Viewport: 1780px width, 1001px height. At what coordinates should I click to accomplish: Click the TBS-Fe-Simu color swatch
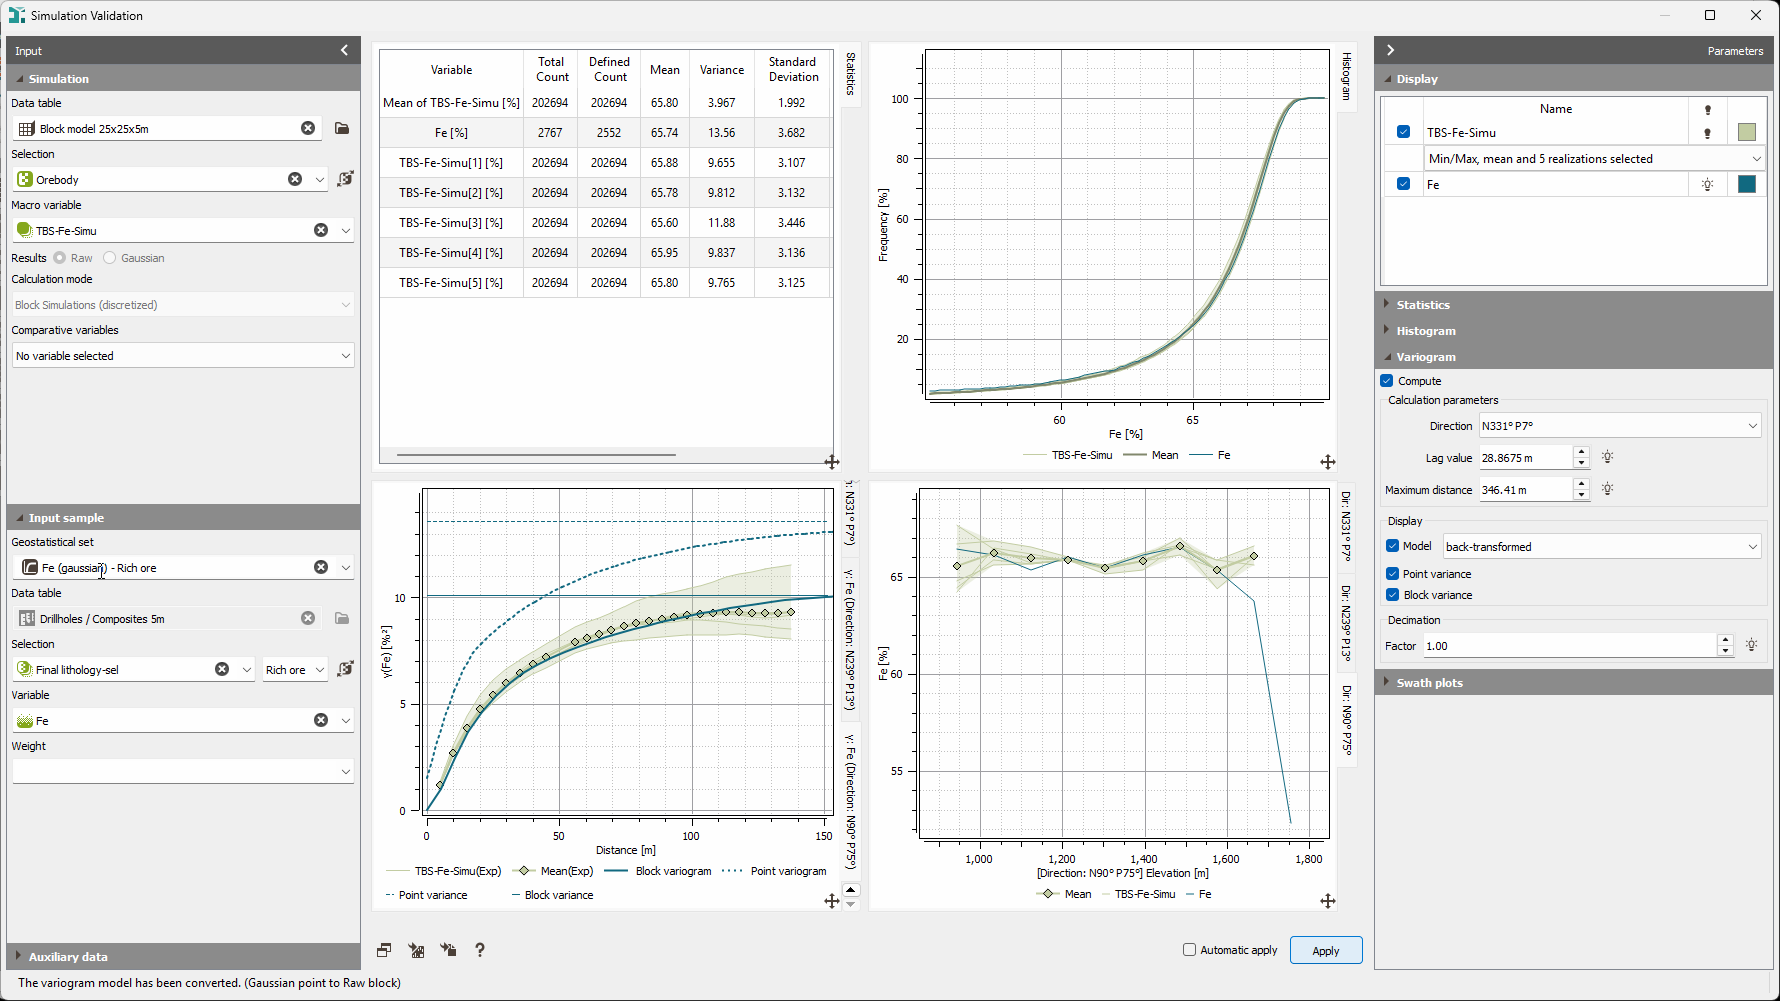[1747, 132]
